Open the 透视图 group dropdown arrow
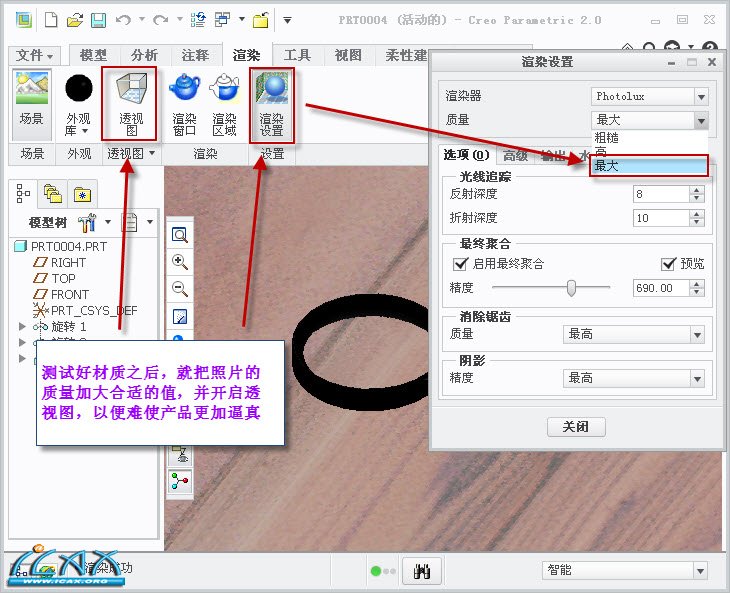Viewport: 730px width, 593px height. pos(152,153)
